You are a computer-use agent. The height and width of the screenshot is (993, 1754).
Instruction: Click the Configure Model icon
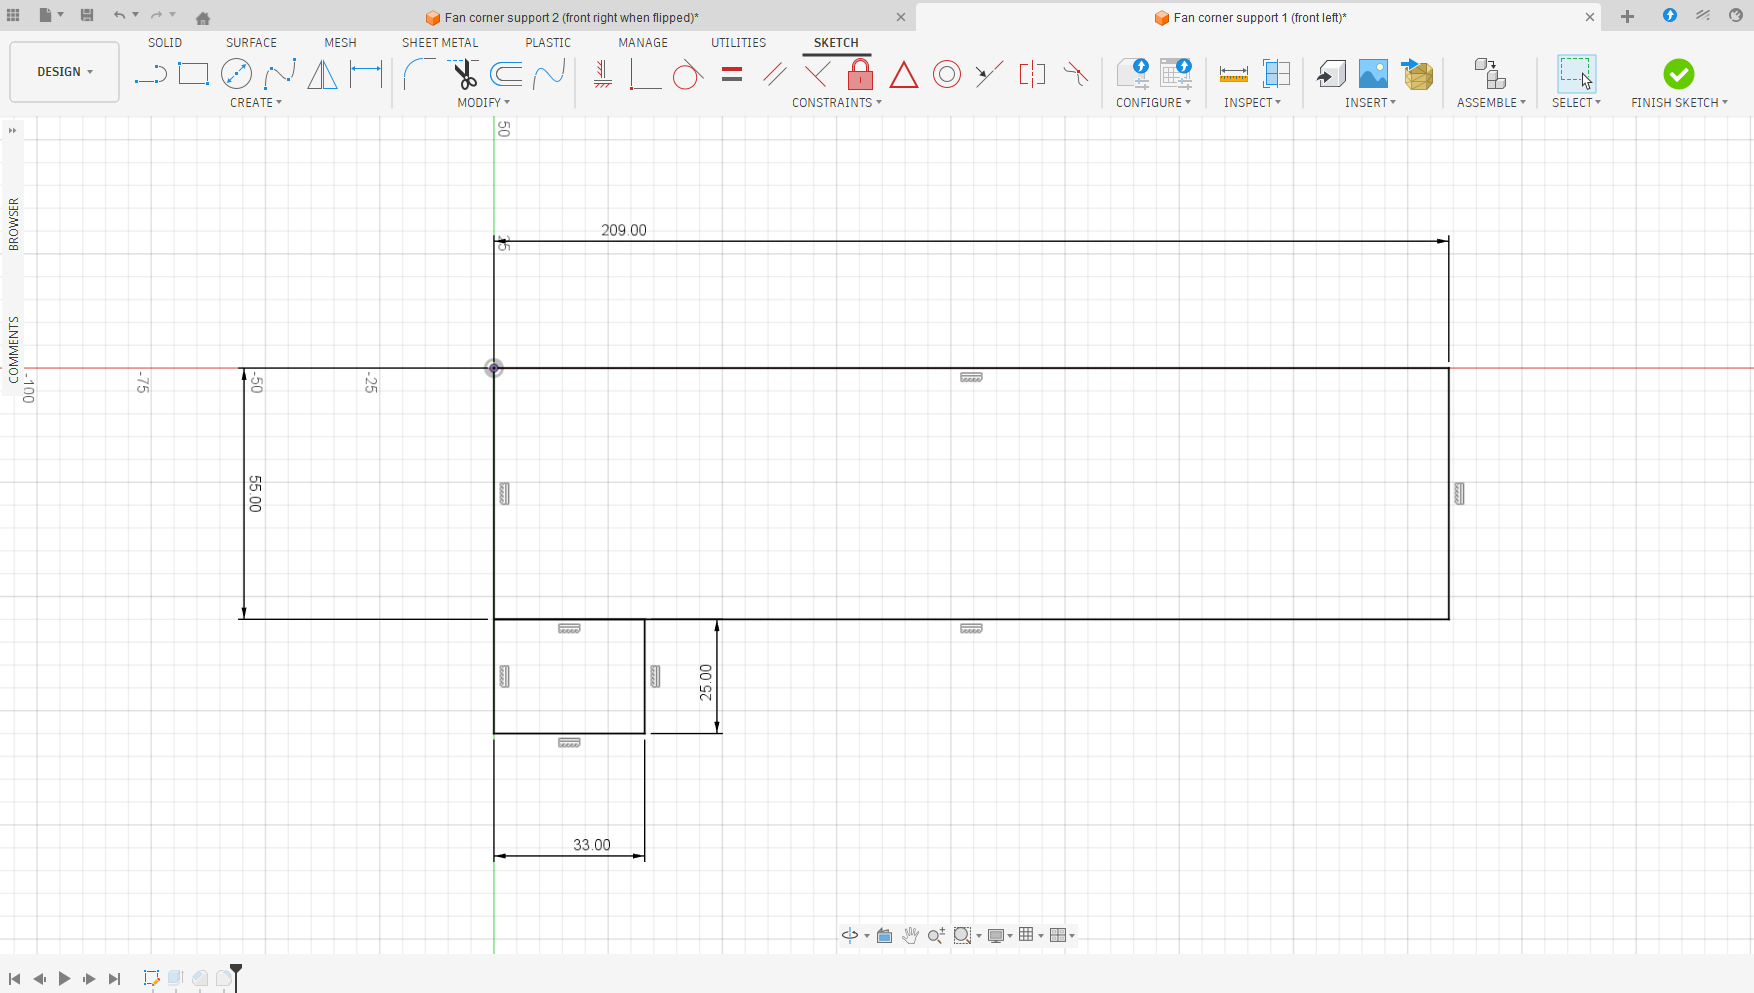pos(1133,74)
